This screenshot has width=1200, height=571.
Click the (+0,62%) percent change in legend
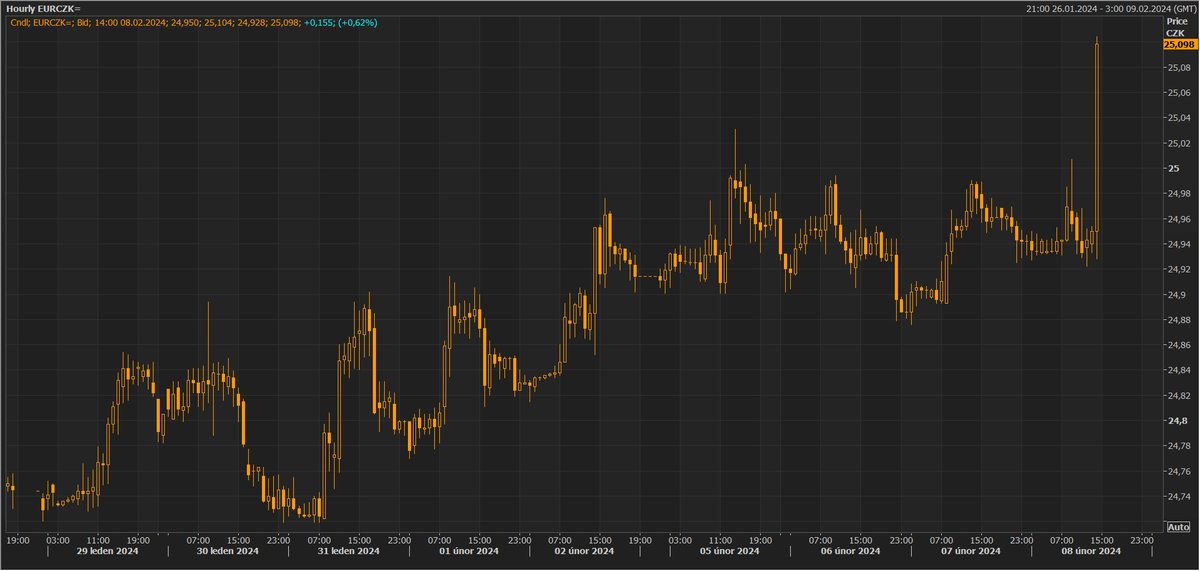click(x=359, y=22)
